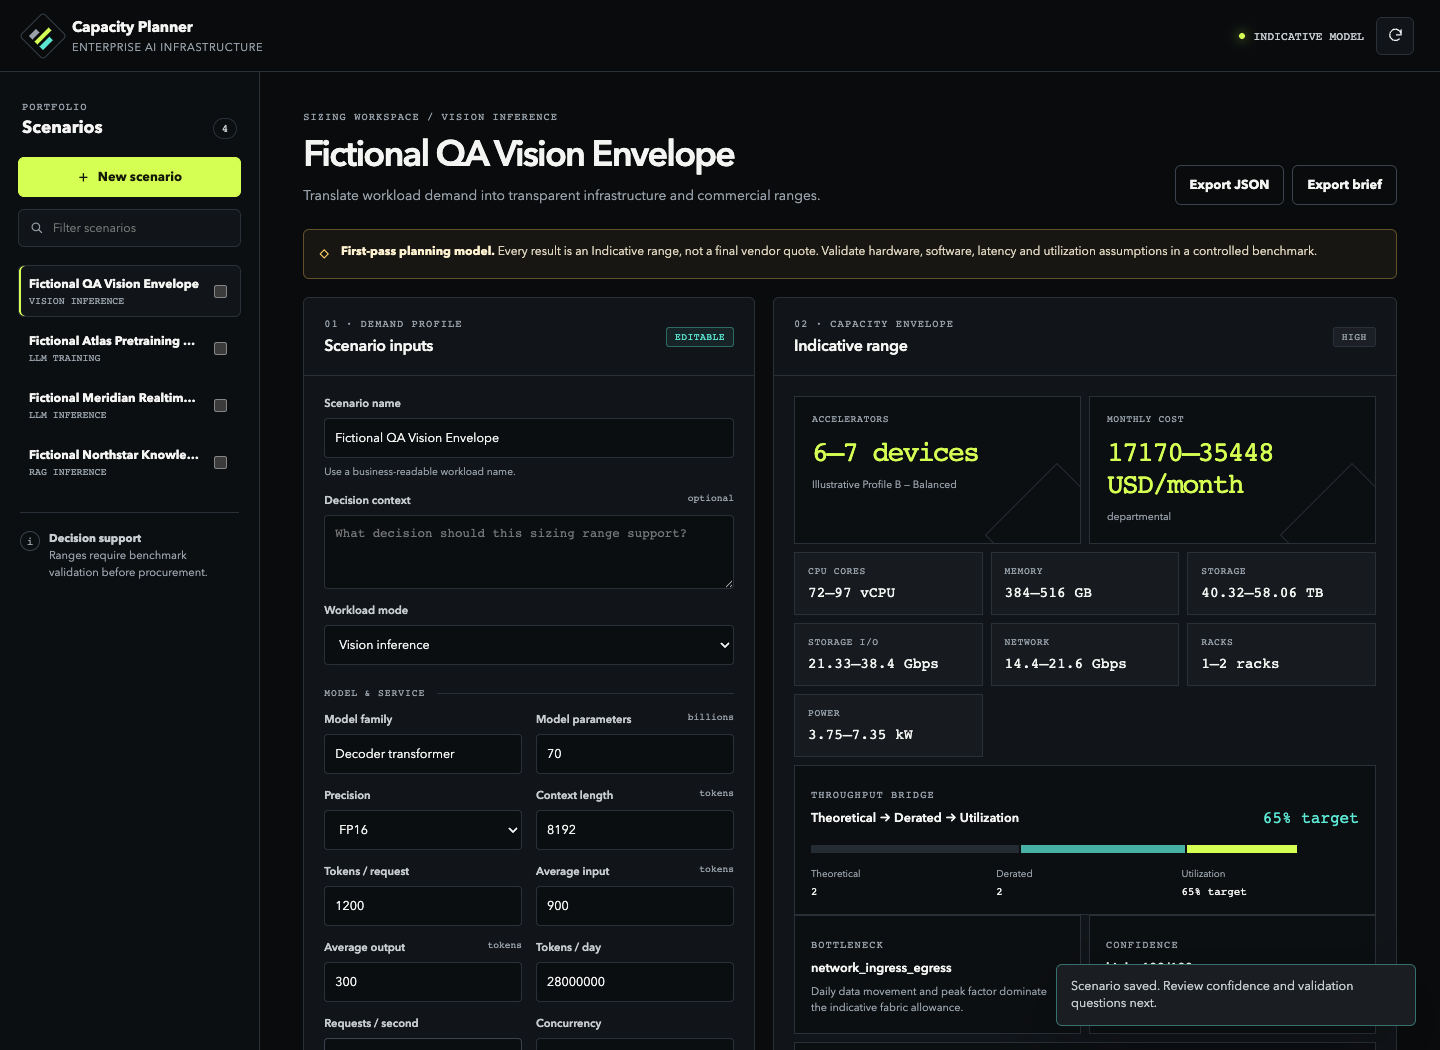Image resolution: width=1440 pixels, height=1050 pixels.
Task: Click the Model family input field
Action: [x=423, y=754]
